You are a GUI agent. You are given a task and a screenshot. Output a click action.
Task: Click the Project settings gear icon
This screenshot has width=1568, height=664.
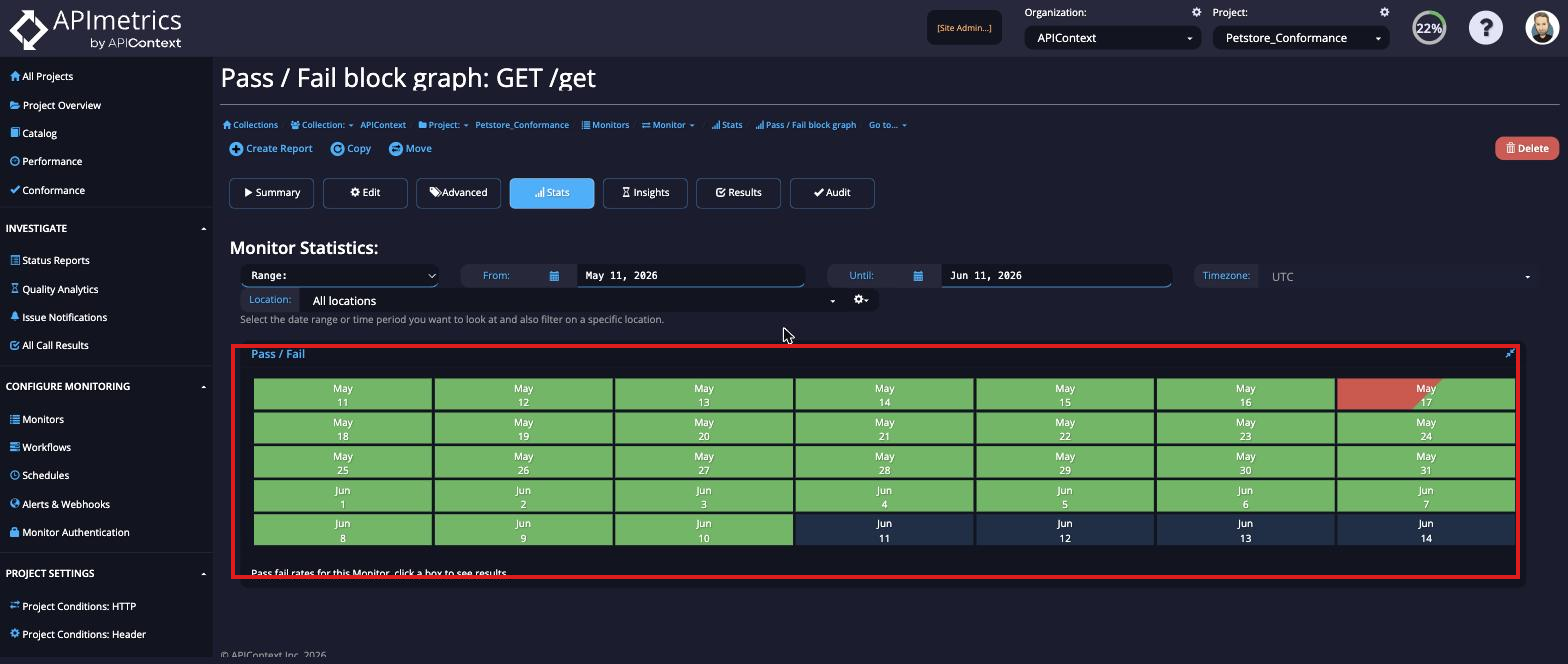[1384, 12]
